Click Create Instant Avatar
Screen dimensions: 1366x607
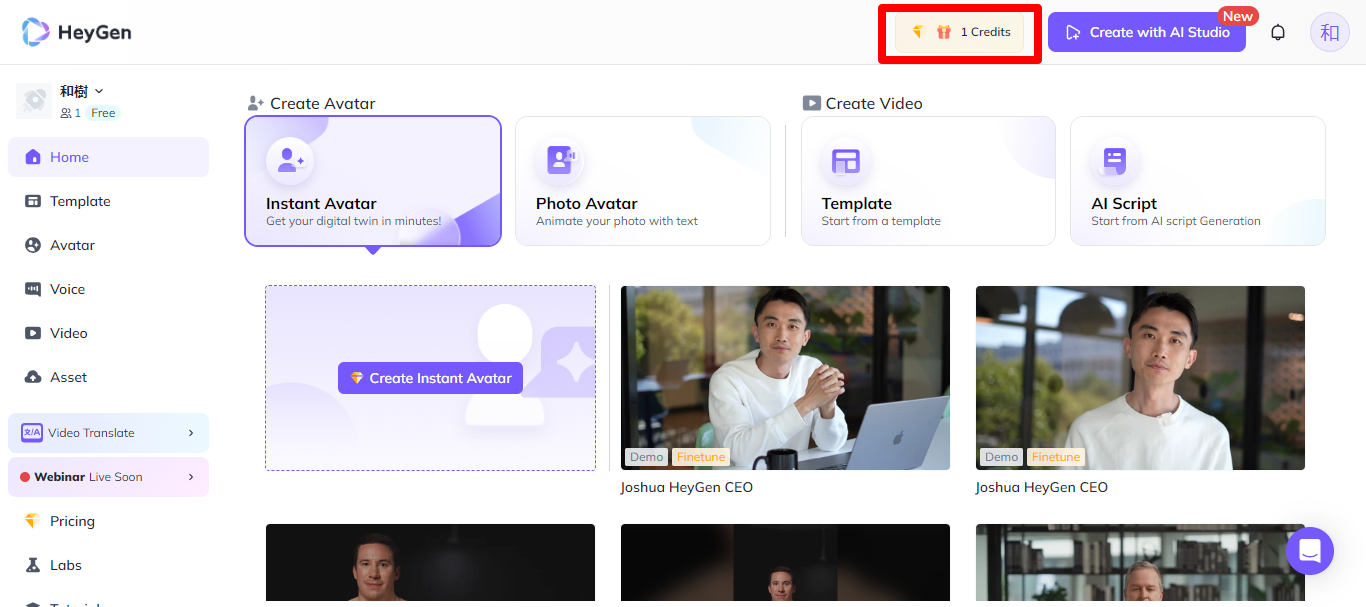[x=430, y=377]
